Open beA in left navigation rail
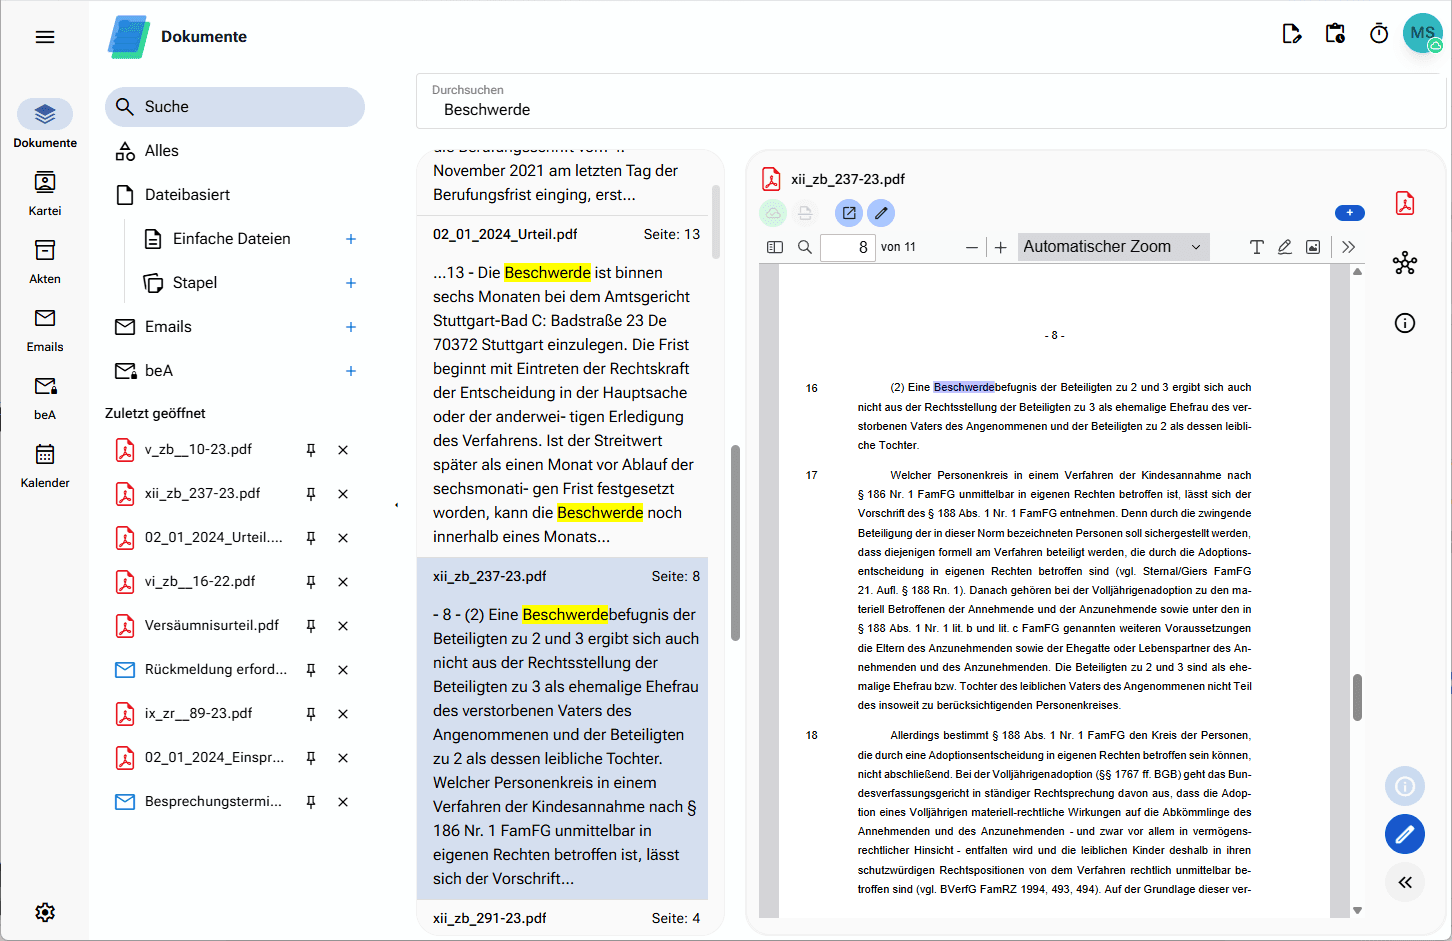1452x941 pixels. click(x=45, y=397)
